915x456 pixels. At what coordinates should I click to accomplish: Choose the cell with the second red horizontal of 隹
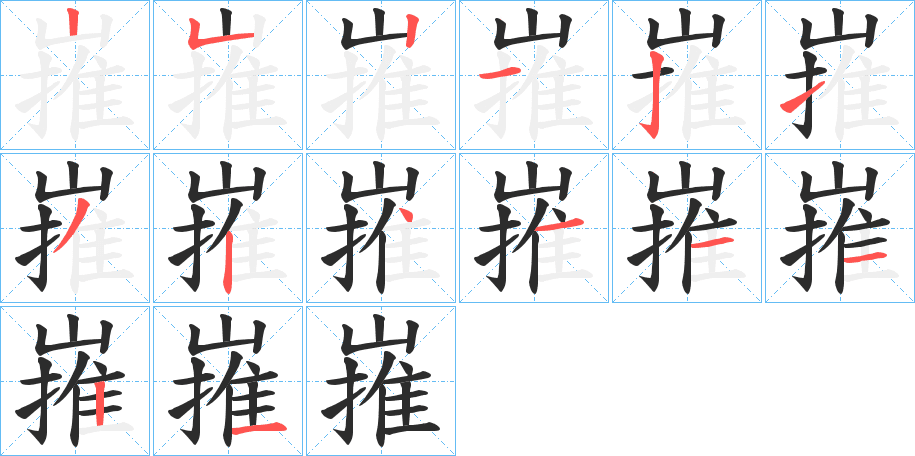click(686, 228)
